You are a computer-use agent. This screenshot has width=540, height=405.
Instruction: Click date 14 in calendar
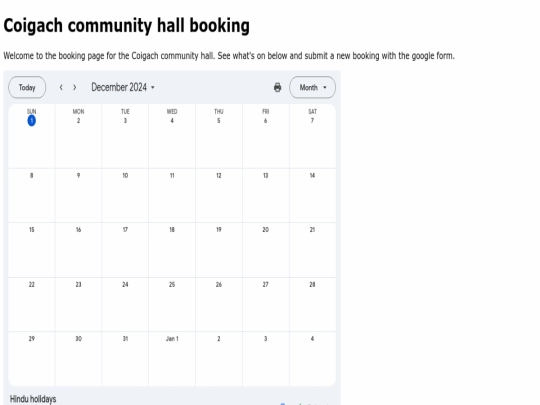pos(312,175)
